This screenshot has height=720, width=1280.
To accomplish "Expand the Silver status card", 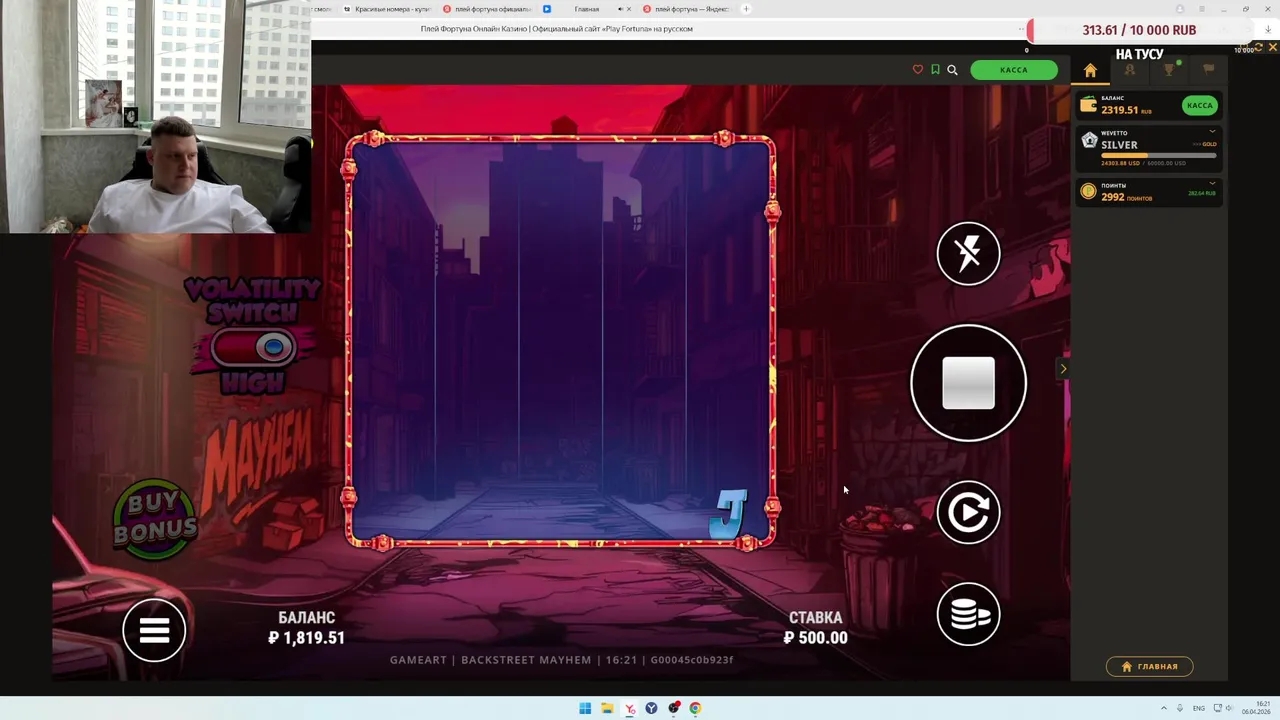I will [x=1212, y=132].
